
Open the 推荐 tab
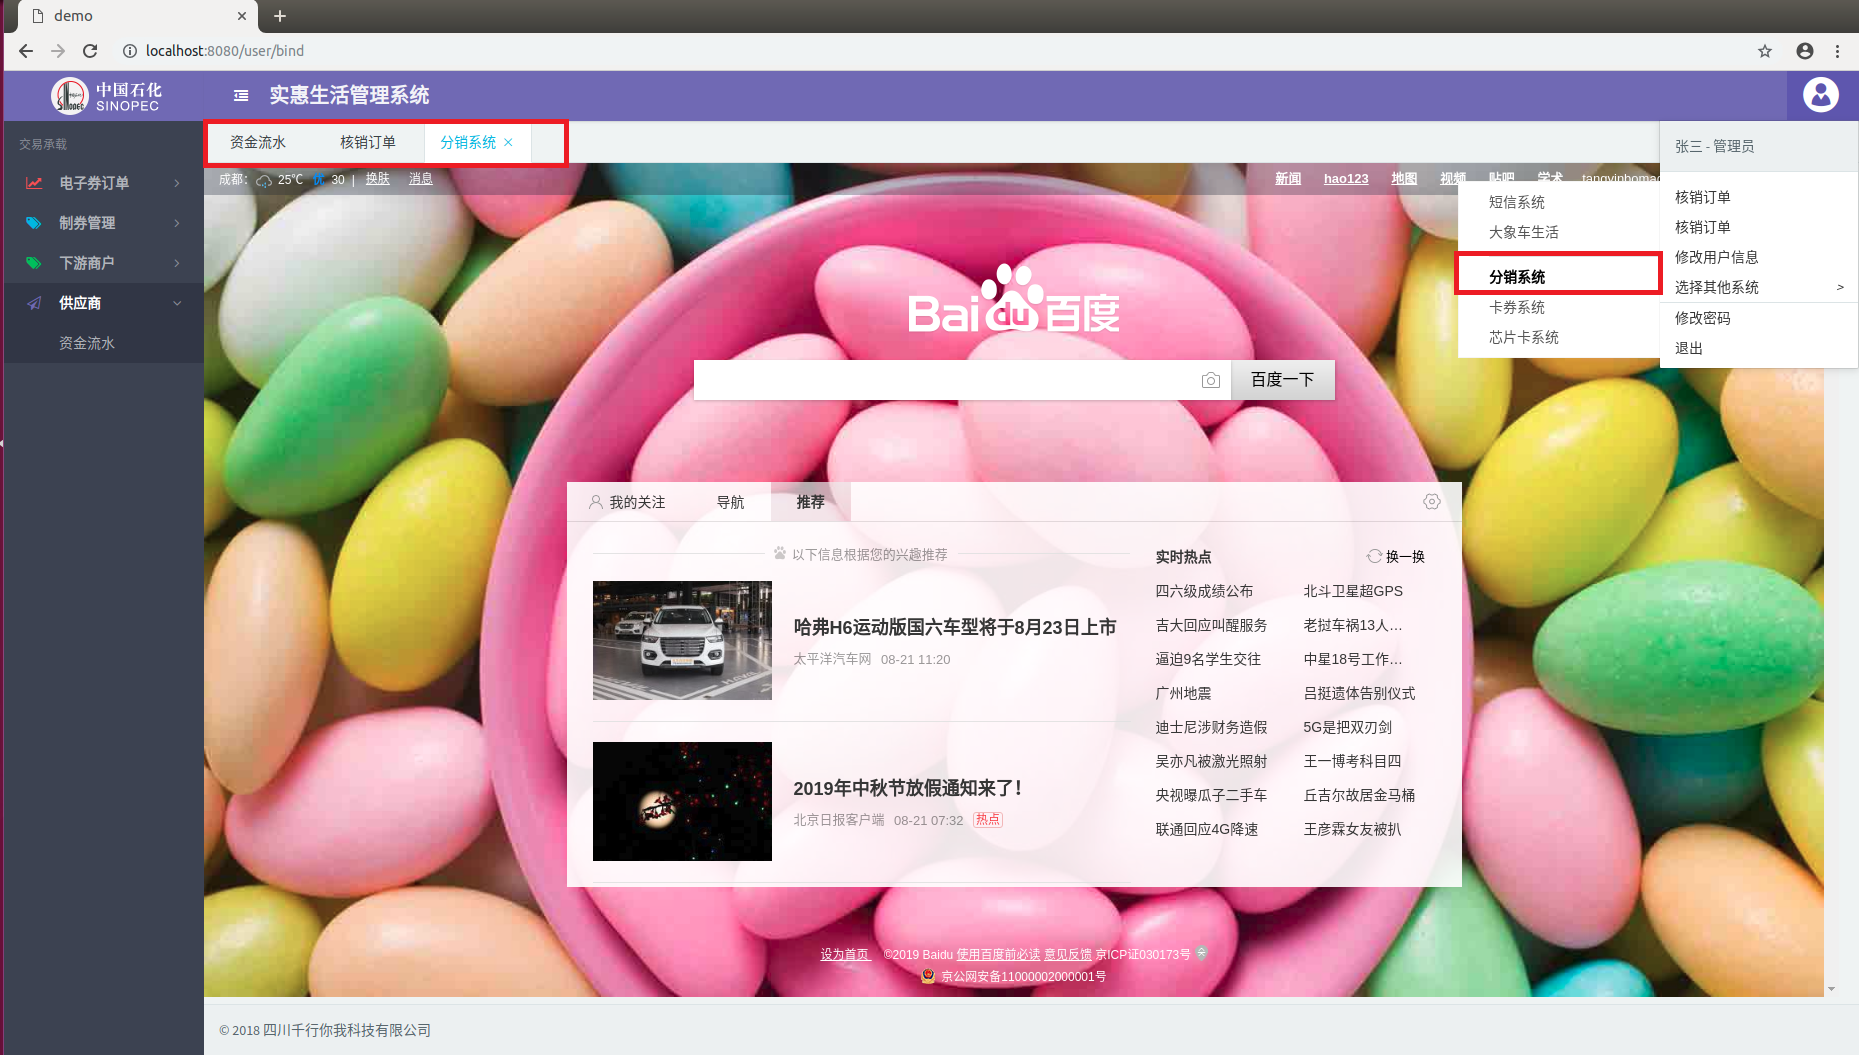(x=810, y=502)
